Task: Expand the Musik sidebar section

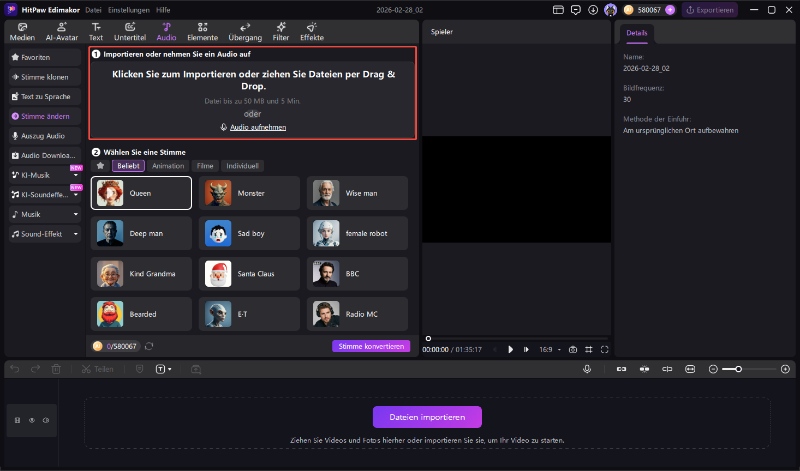Action: (75, 214)
